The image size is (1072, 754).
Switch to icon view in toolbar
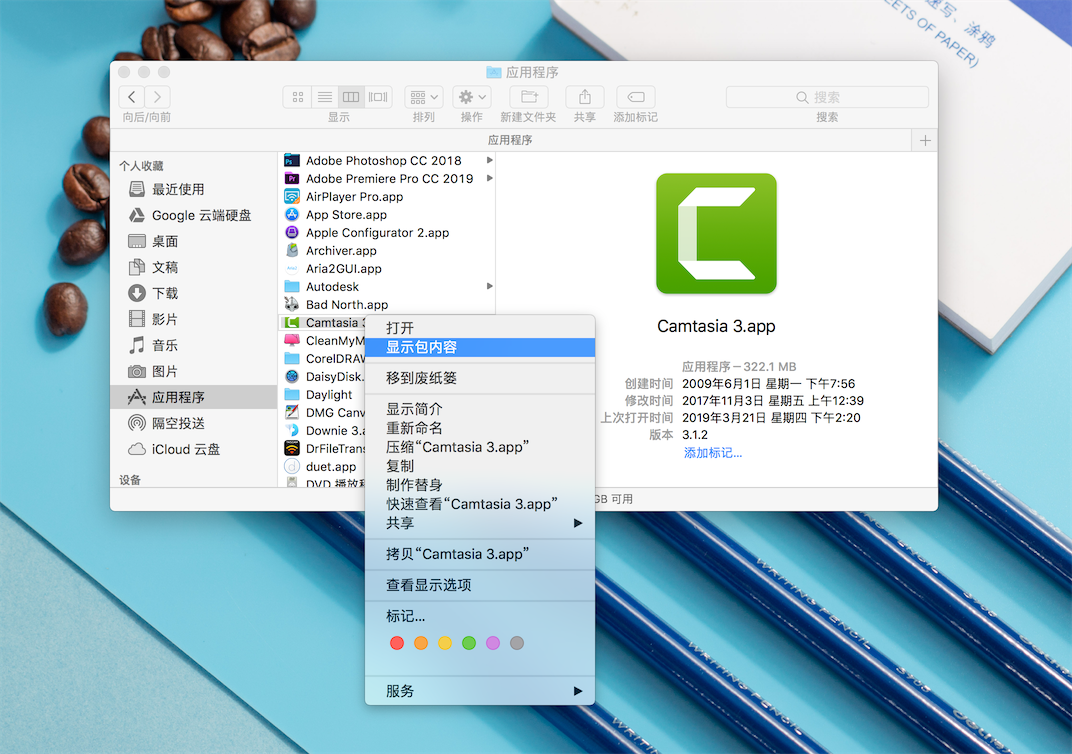(x=297, y=97)
